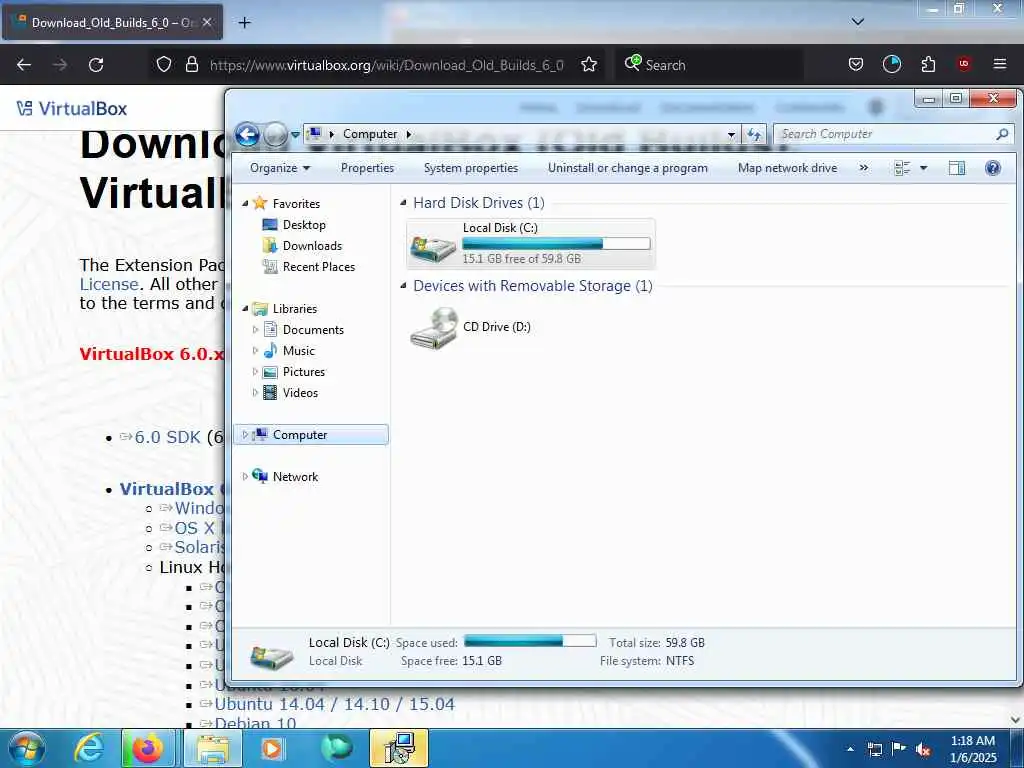Collapse Devices with Removable Storage group
The width and height of the screenshot is (1024, 768).
pos(403,285)
